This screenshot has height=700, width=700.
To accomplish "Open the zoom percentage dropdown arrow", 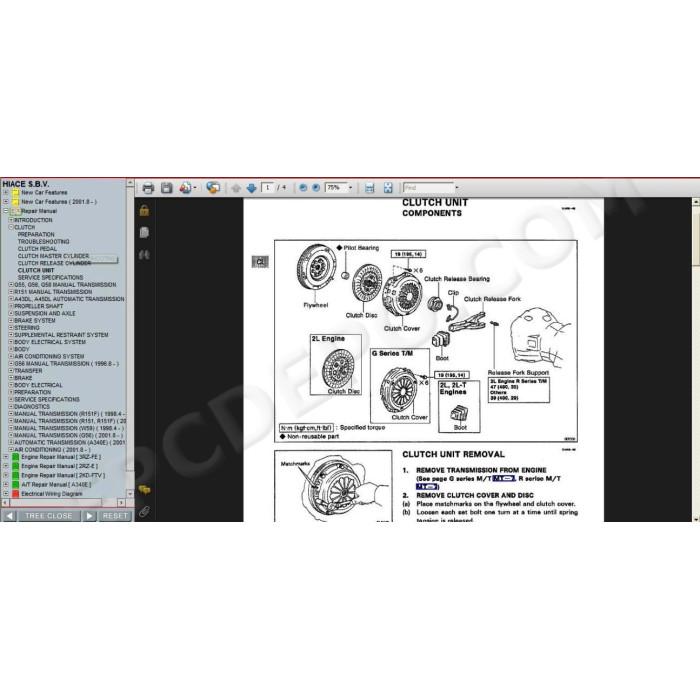I will point(350,188).
